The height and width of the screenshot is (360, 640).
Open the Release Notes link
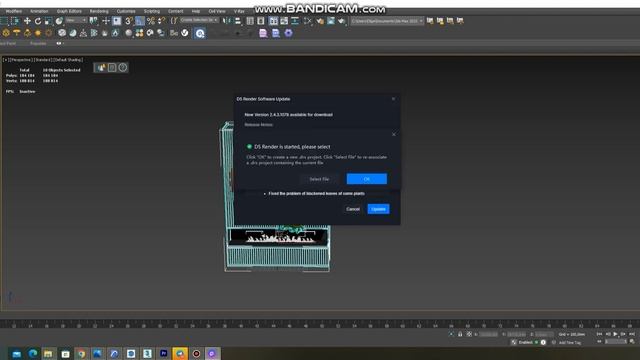coord(259,124)
